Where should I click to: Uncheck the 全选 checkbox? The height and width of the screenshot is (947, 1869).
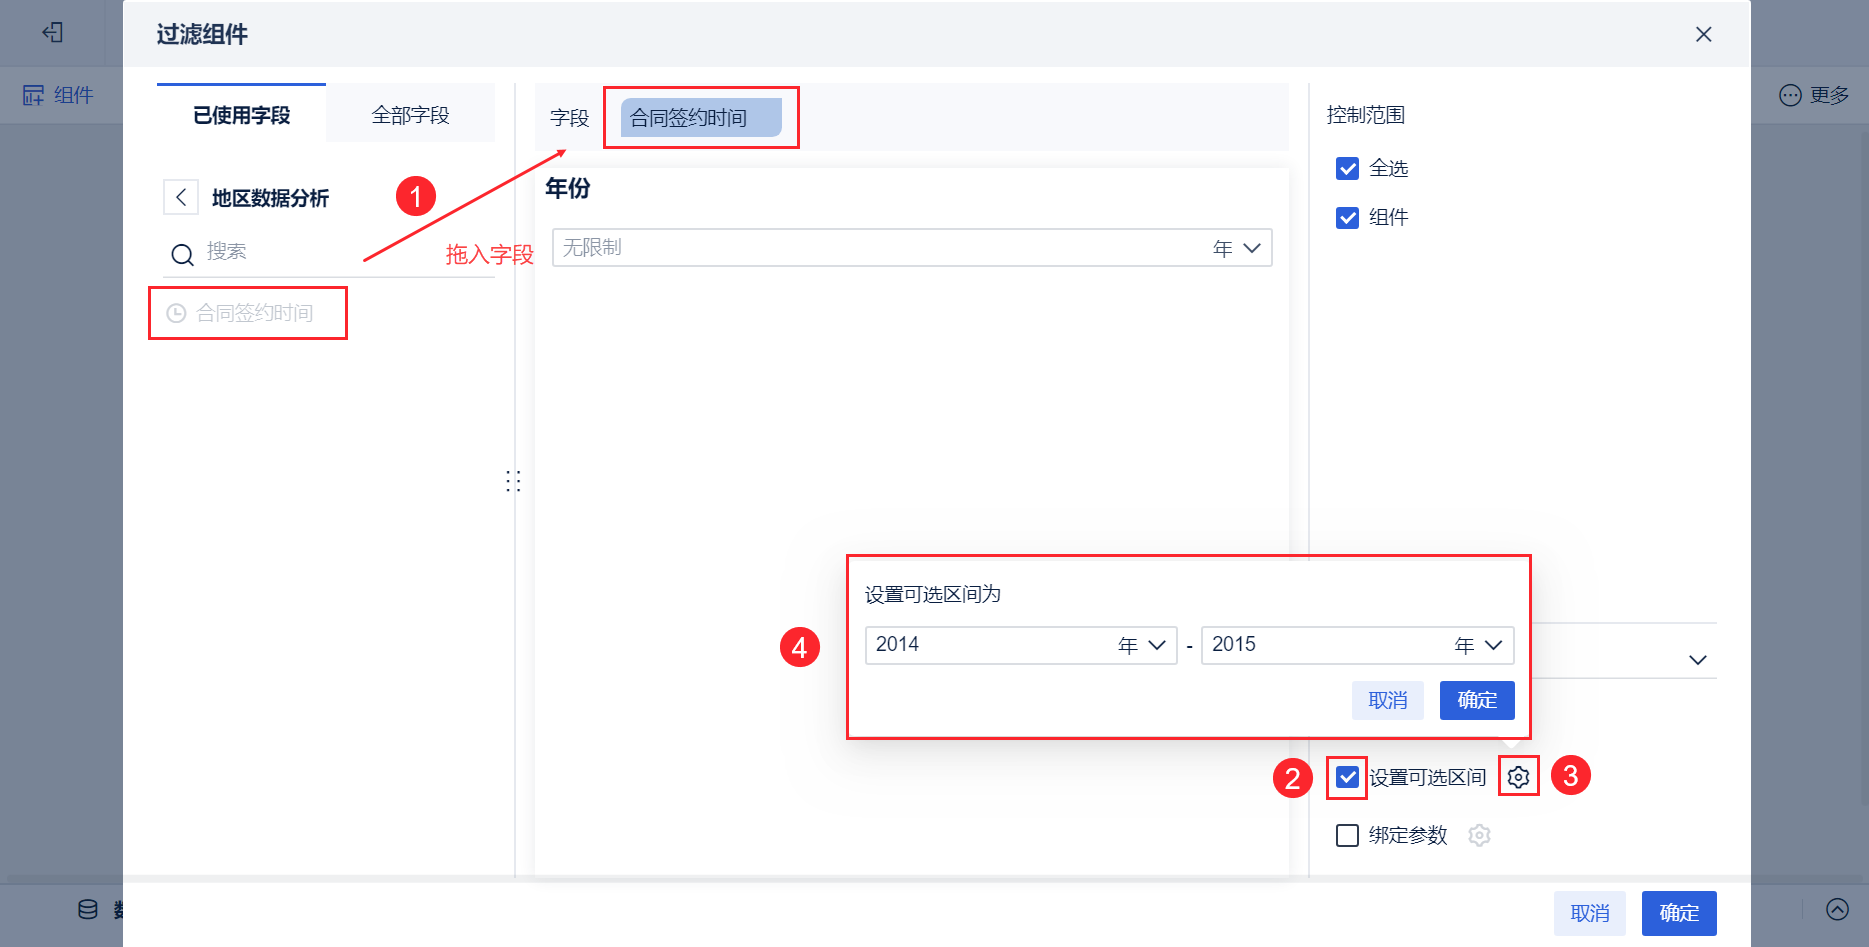(x=1347, y=168)
